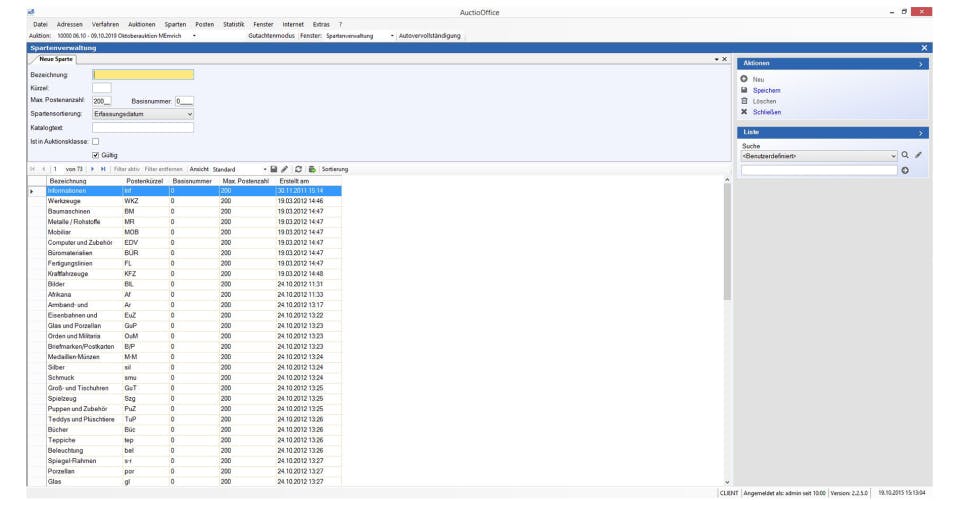Go to previous record navigation arrow

click(43, 169)
